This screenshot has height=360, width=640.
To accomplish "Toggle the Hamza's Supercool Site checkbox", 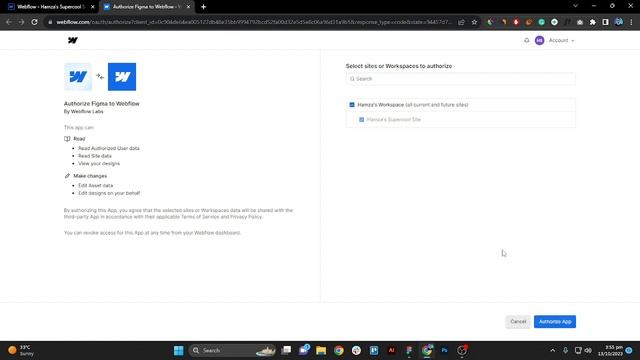I will click(x=361, y=120).
